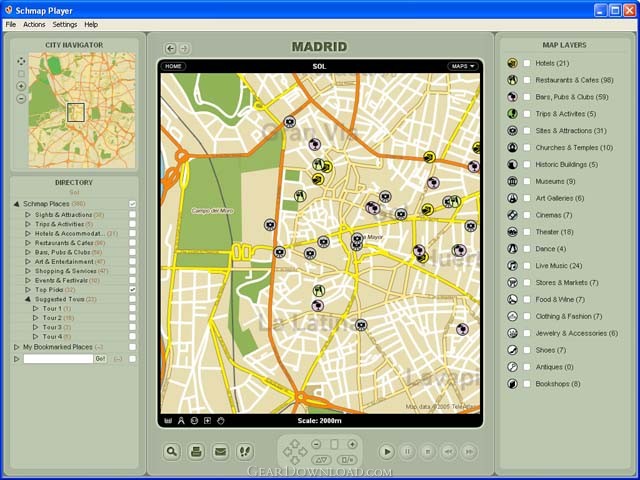Image resolution: width=640 pixels, height=480 pixels.
Task: Select Tour 3 in Directory
Action: coord(52,327)
